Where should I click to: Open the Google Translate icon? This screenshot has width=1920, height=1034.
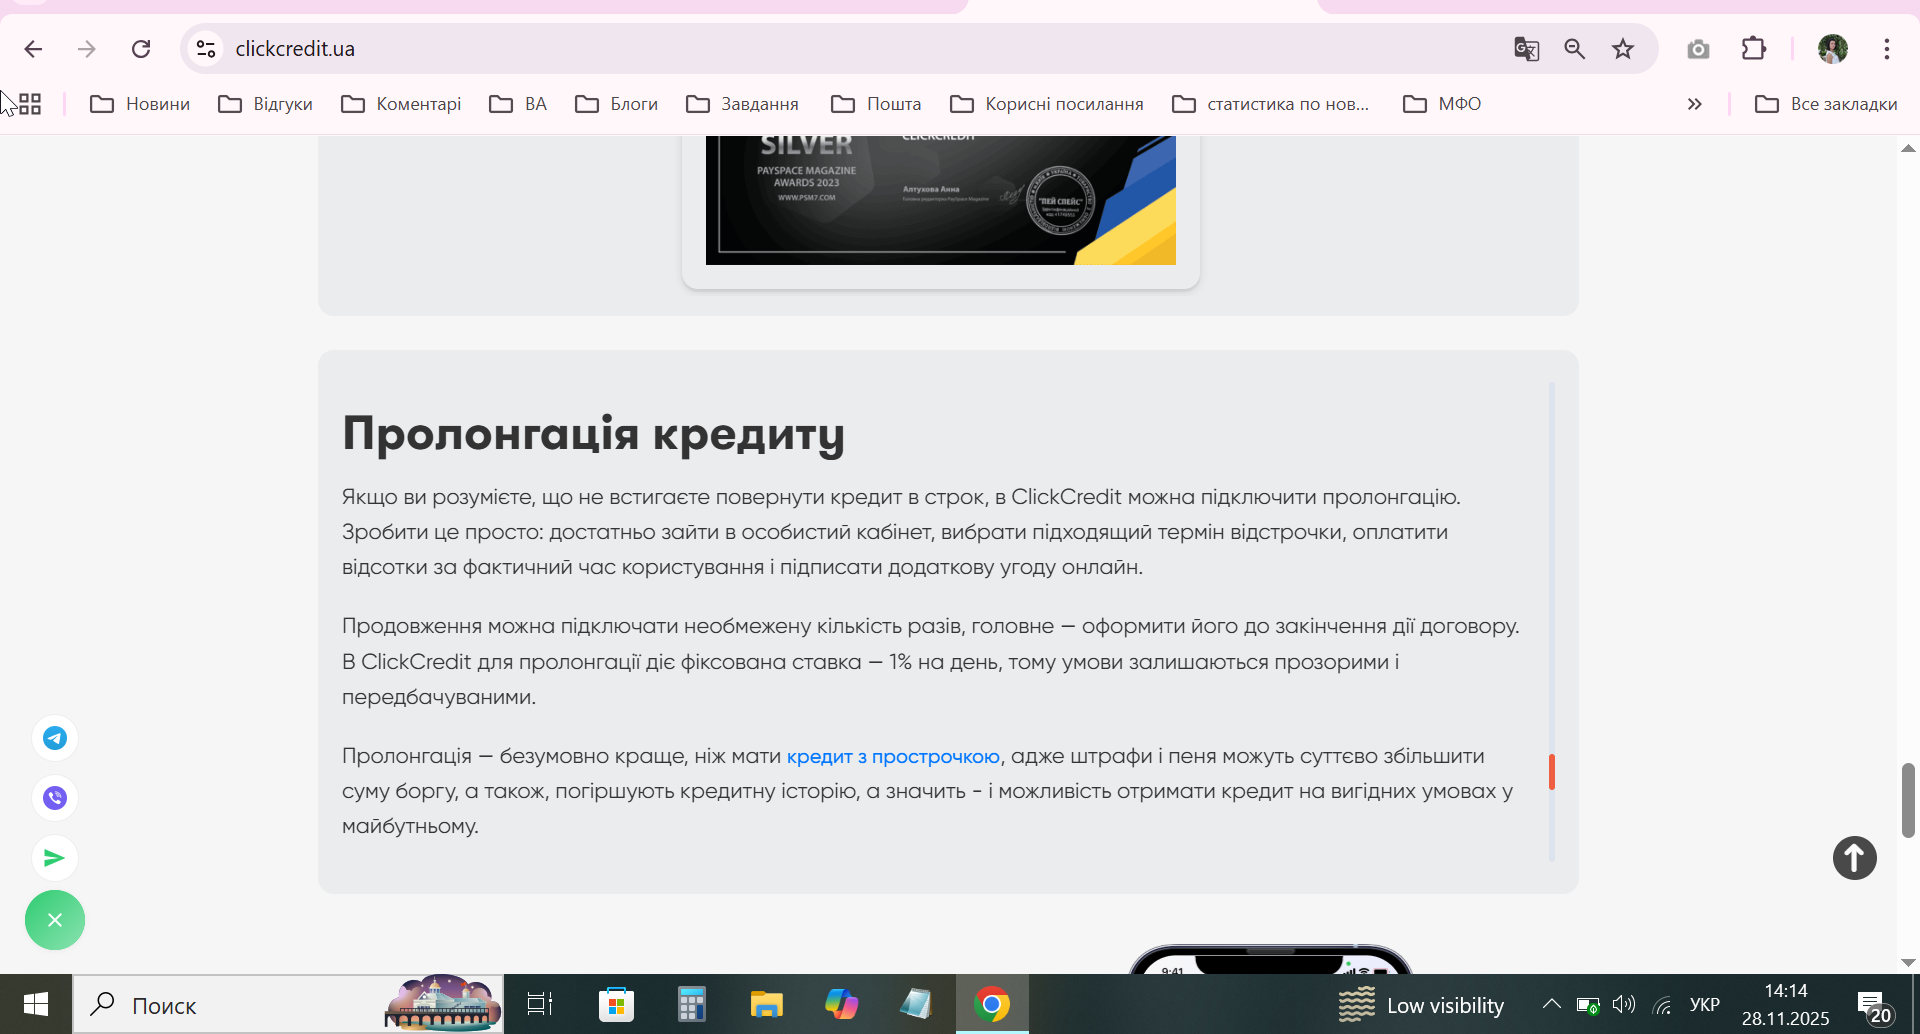1526,49
